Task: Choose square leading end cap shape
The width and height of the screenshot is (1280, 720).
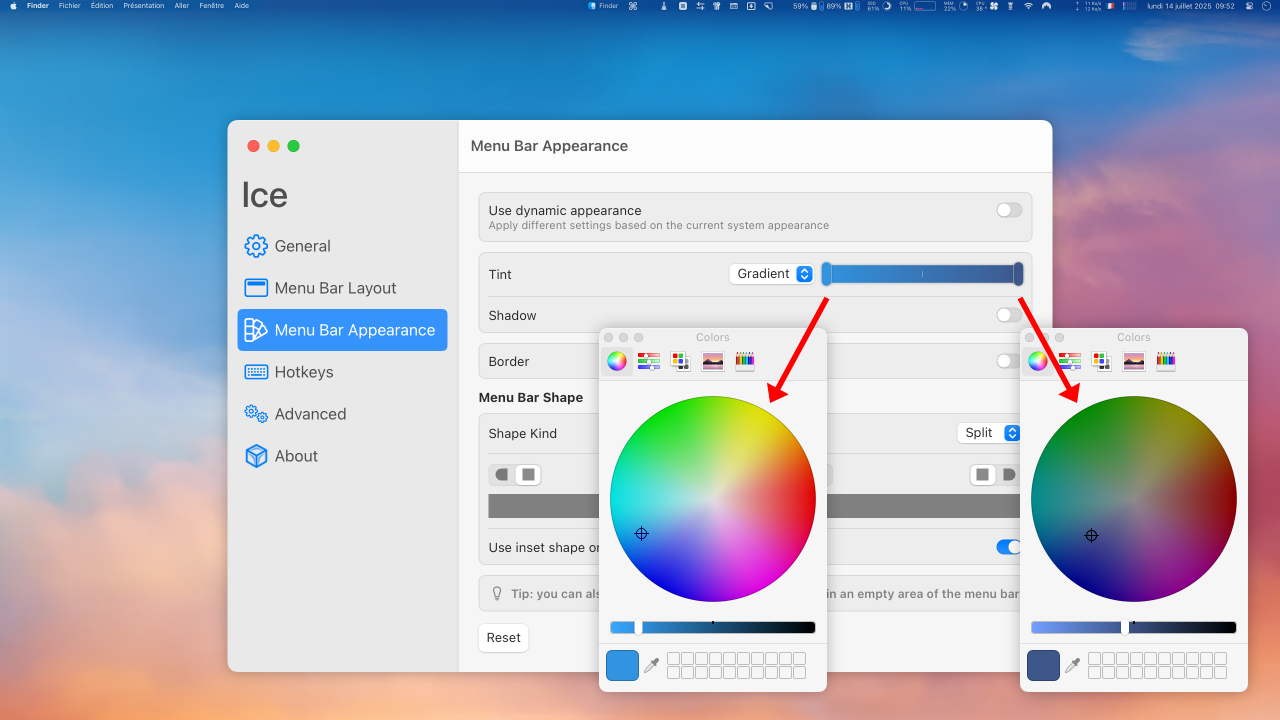Action: coord(528,474)
